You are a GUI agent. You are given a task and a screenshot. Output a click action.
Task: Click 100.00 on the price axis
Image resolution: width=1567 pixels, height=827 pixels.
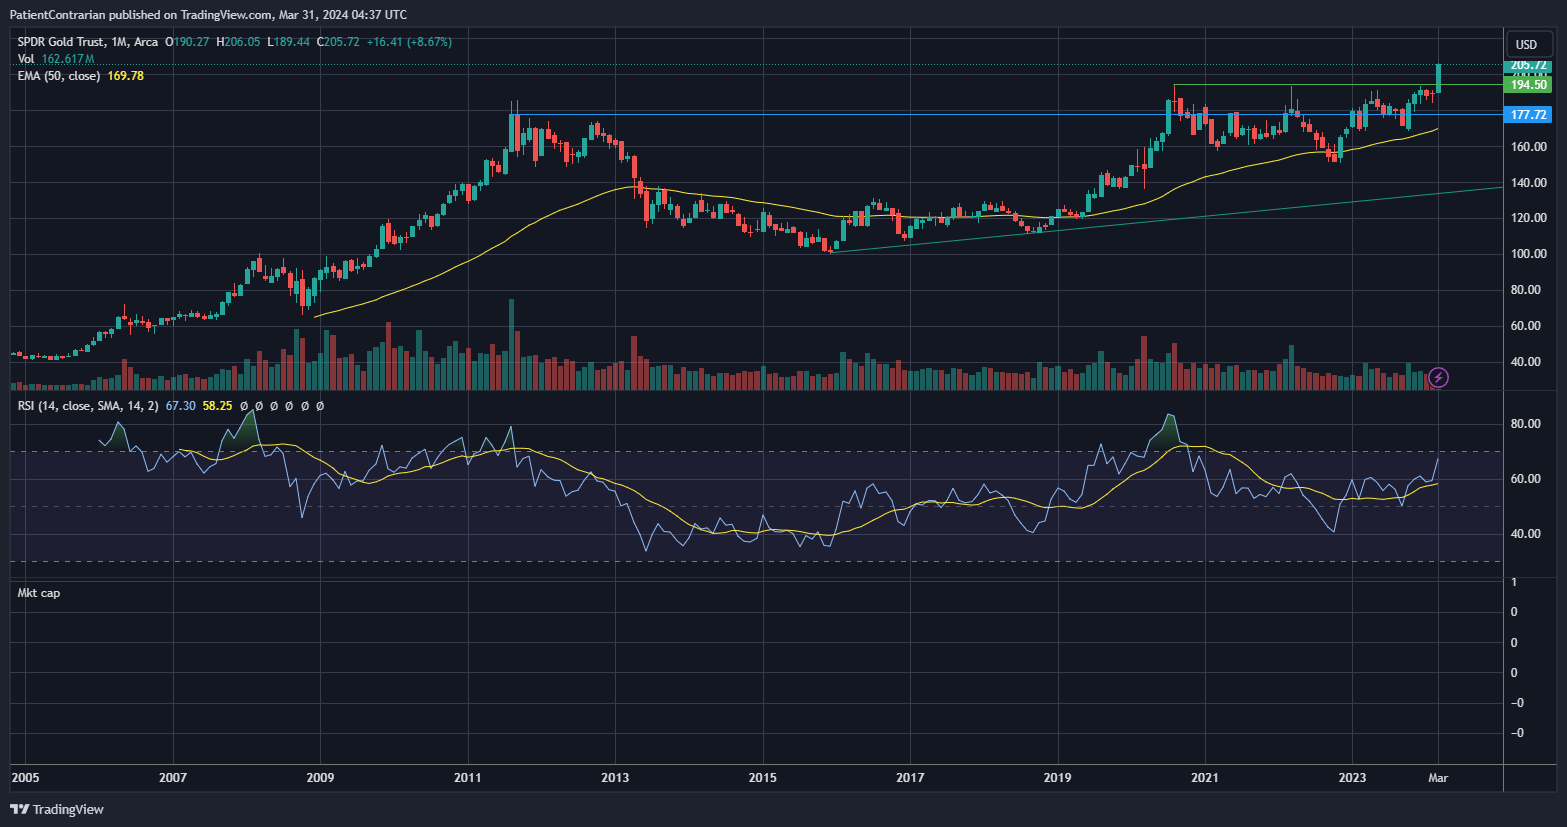[x=1529, y=254]
